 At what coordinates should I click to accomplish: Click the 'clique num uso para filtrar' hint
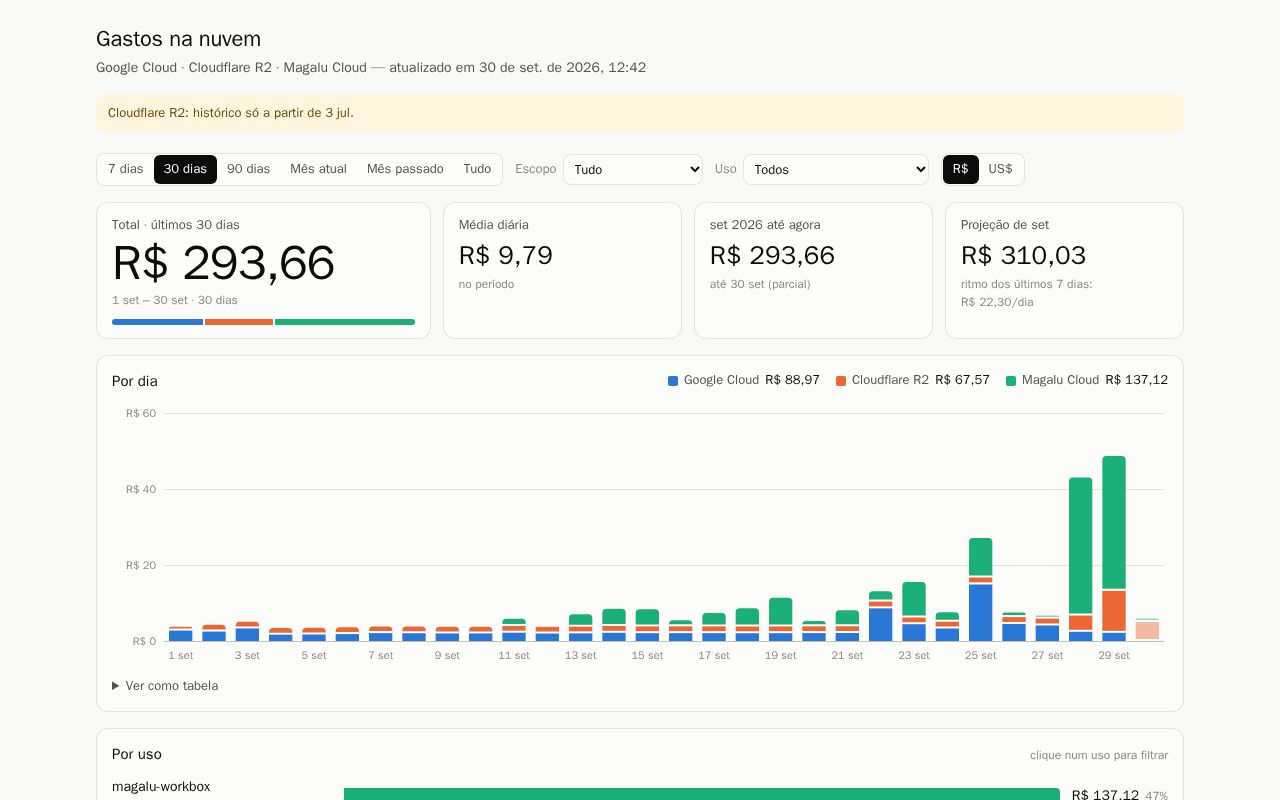click(1099, 755)
